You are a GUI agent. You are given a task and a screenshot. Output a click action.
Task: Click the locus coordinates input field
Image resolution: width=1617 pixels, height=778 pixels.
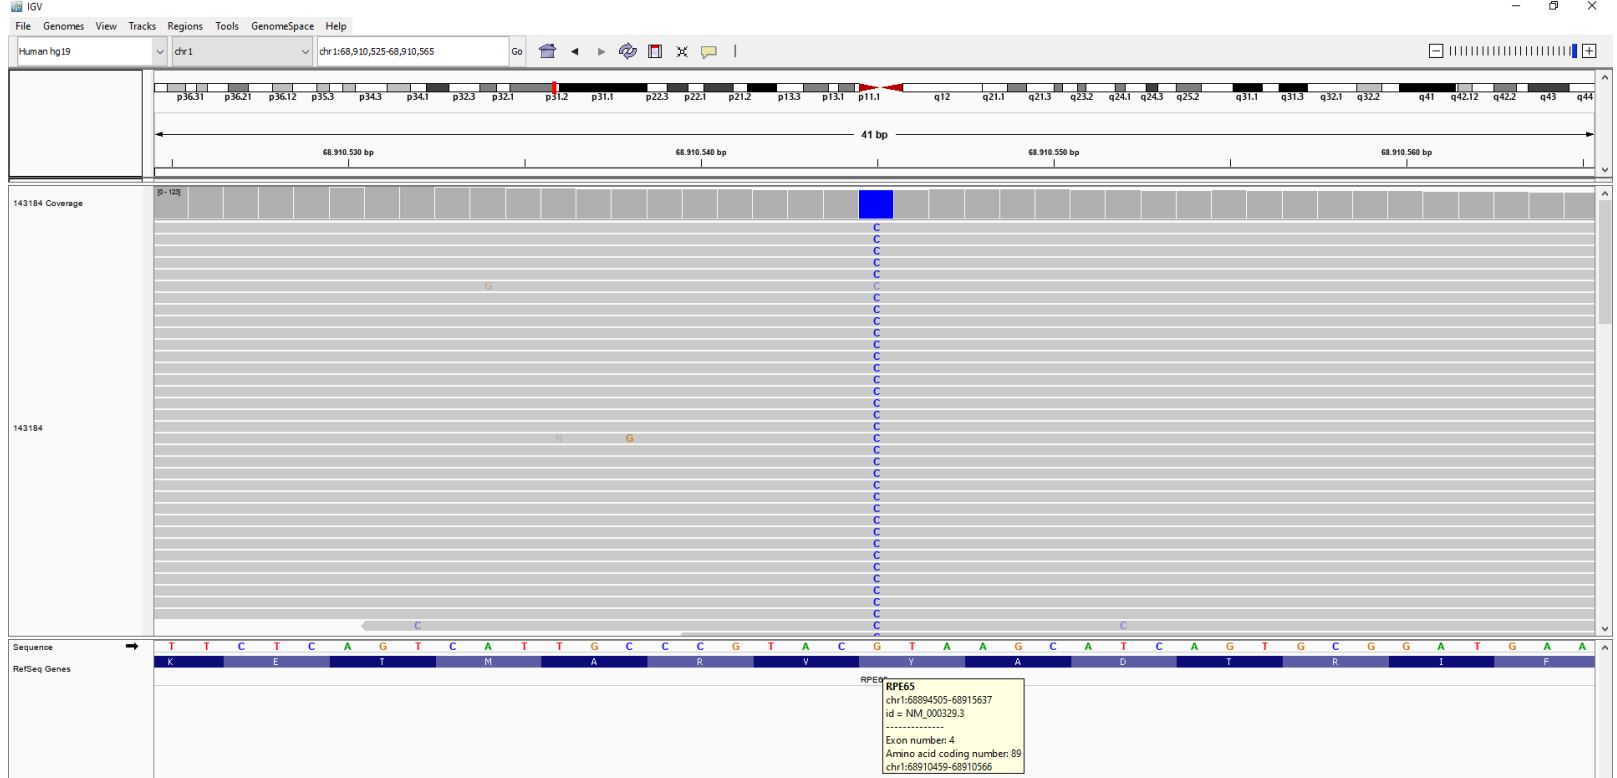click(x=412, y=51)
